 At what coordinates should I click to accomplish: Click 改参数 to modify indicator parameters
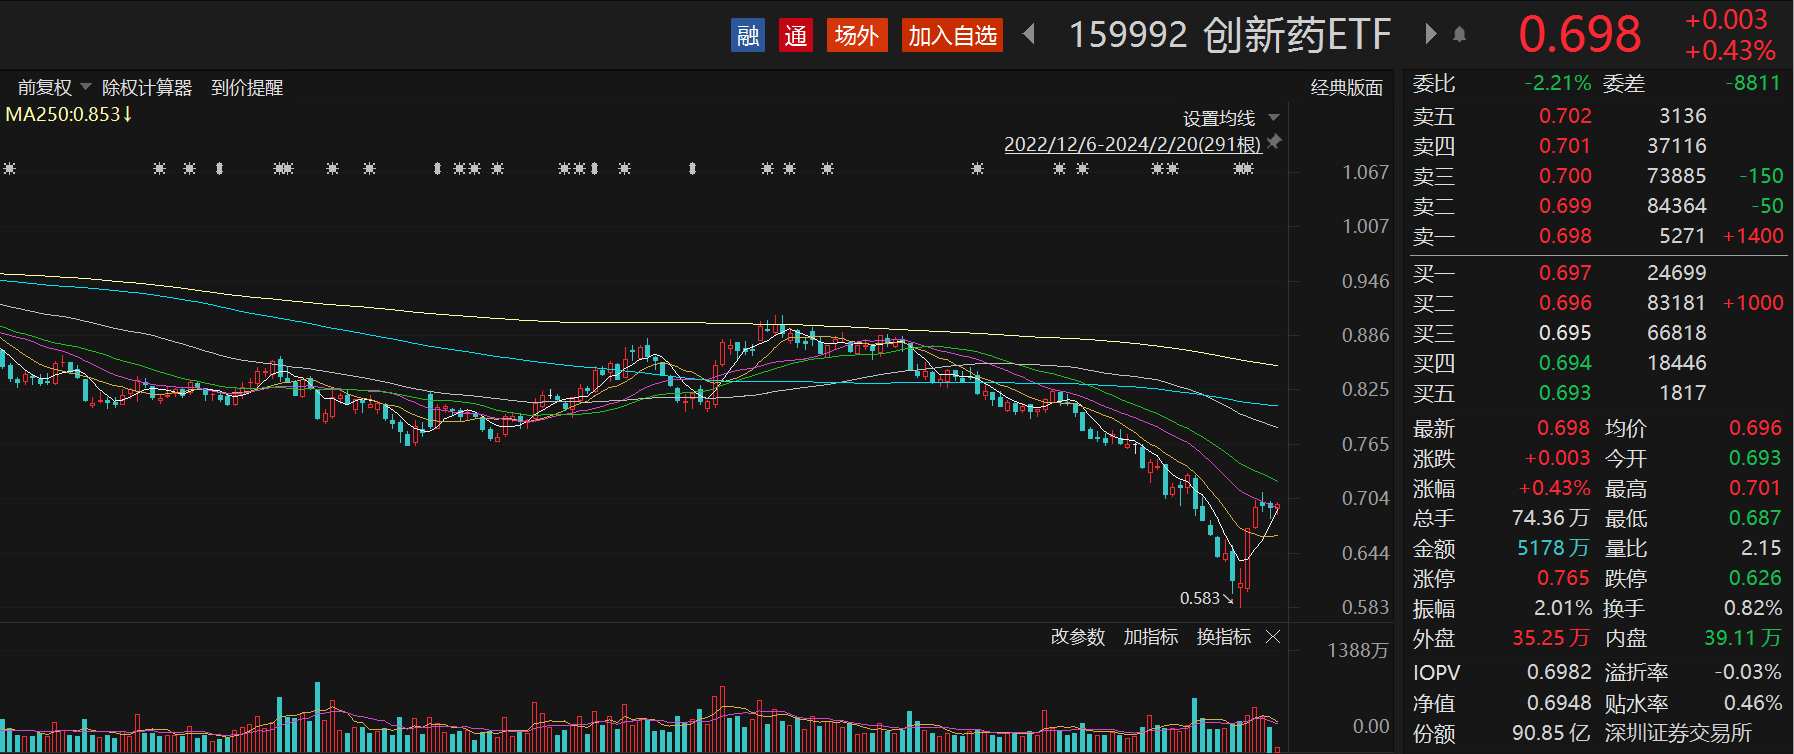(x=1077, y=637)
